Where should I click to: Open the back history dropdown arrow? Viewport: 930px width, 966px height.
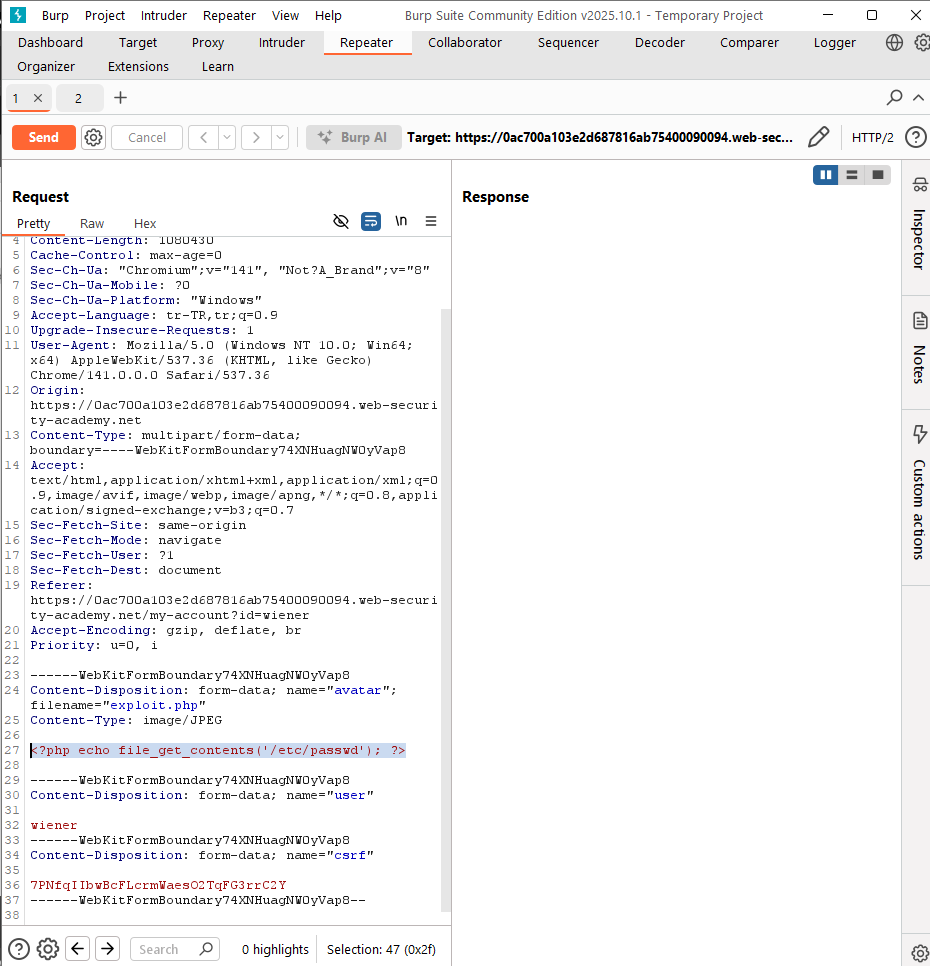coord(227,137)
